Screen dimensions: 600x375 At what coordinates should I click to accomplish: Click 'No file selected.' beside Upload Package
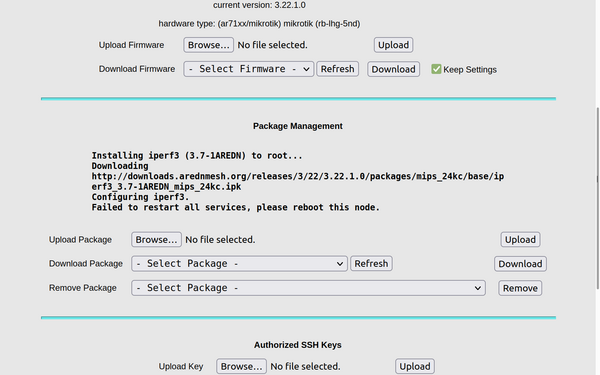pos(220,240)
